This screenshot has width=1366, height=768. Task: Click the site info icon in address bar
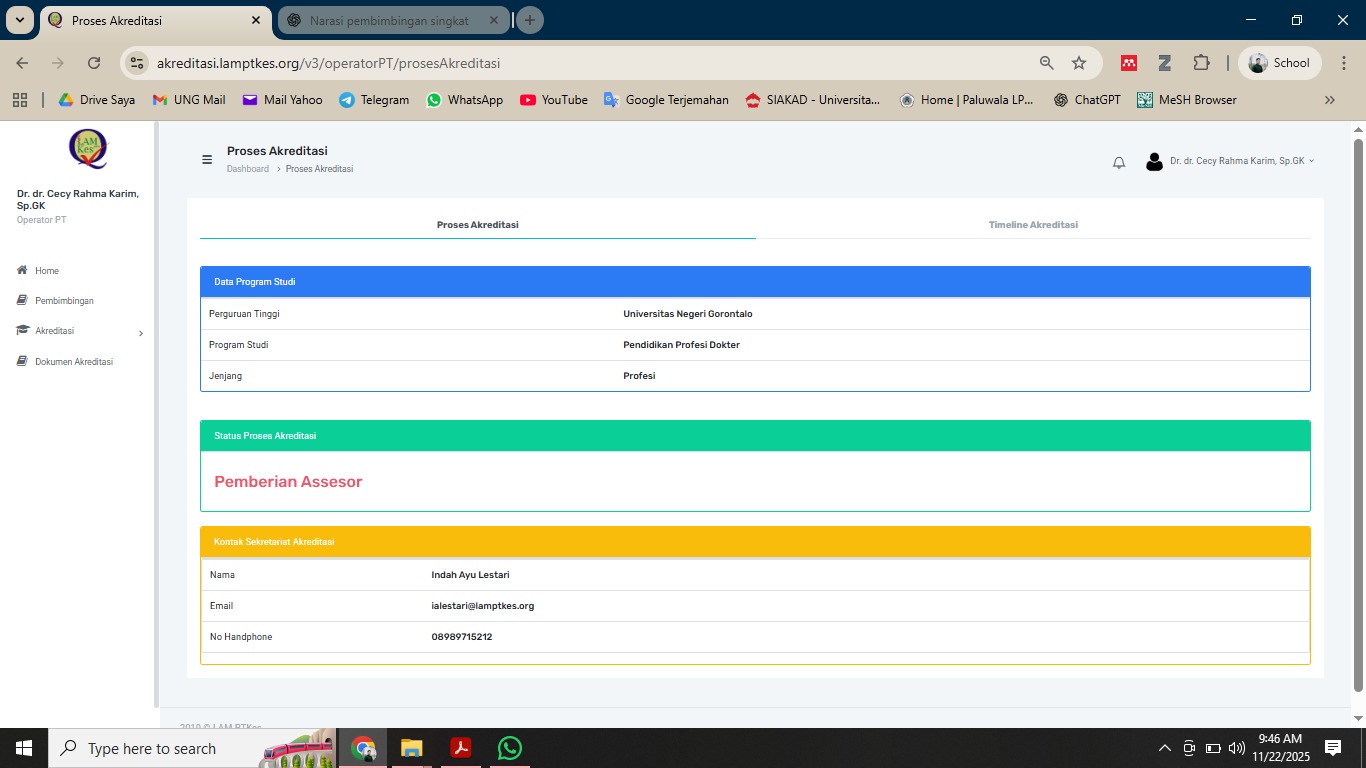point(137,62)
